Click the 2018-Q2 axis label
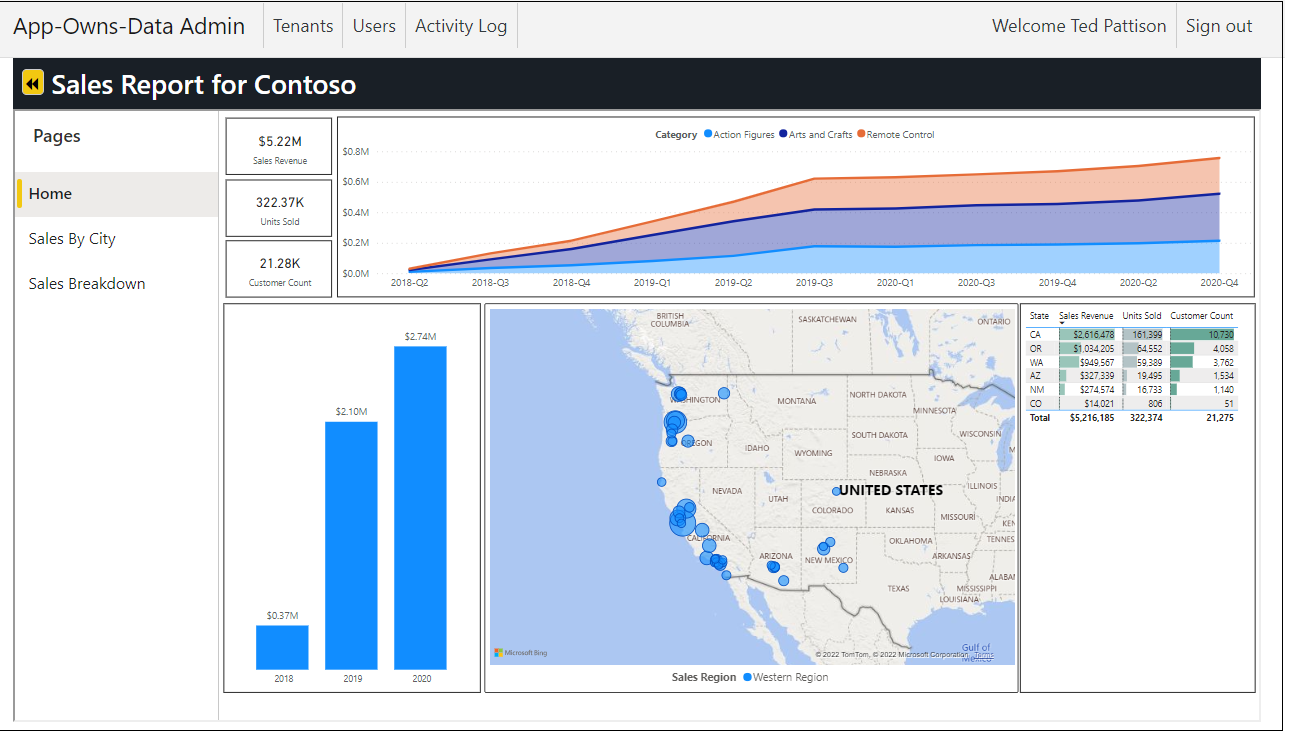 (409, 283)
